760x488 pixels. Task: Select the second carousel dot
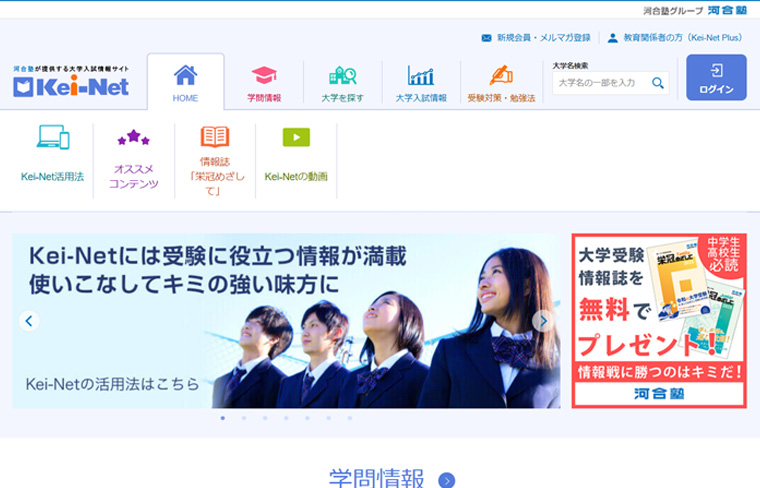244,418
